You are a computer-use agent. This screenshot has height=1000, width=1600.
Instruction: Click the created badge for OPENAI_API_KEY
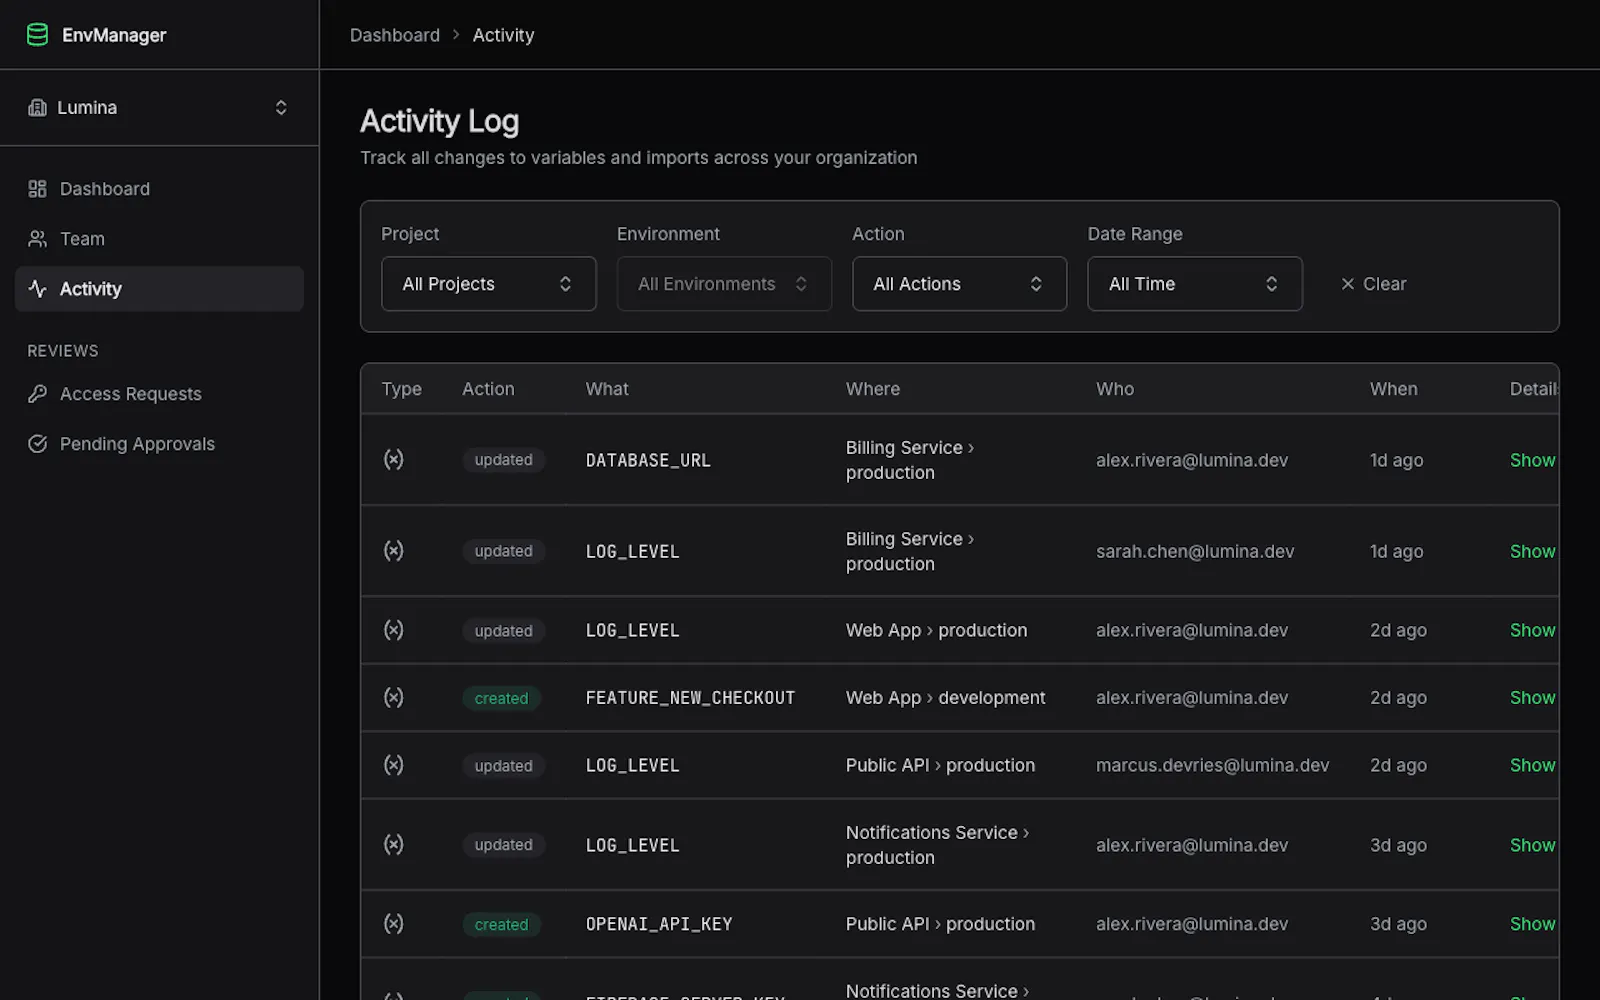pyautogui.click(x=501, y=925)
